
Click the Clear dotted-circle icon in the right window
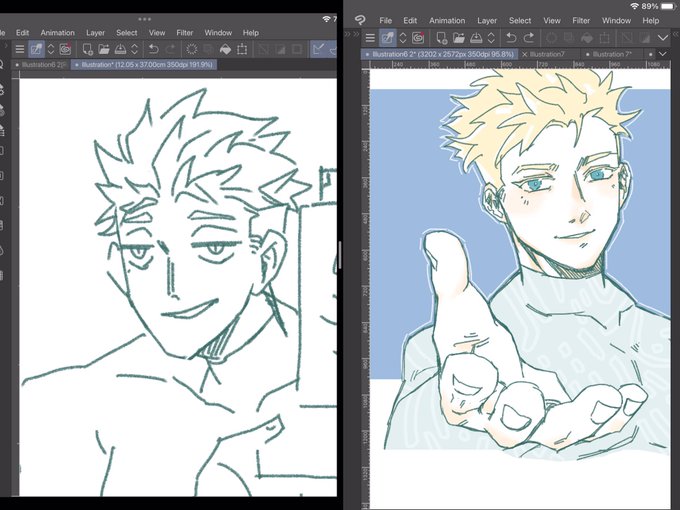(x=551, y=38)
